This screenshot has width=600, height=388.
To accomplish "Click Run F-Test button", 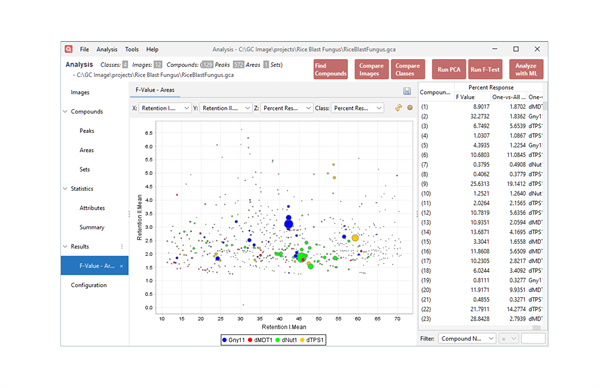I will [485, 69].
